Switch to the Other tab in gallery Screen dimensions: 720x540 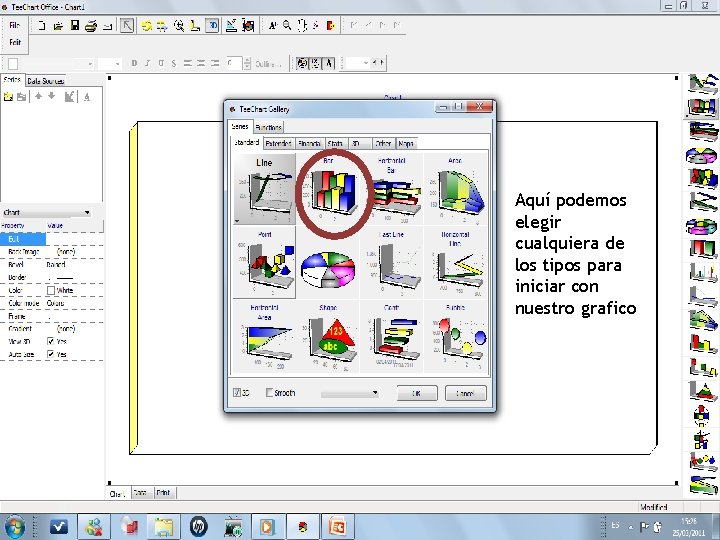pos(383,144)
